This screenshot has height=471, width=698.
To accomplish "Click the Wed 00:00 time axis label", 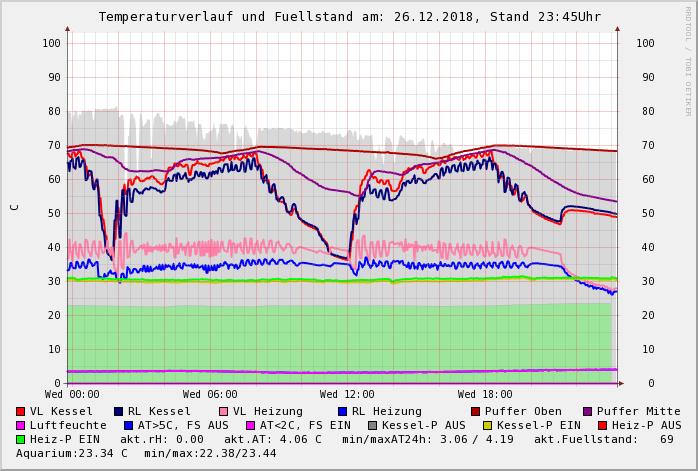I will click(x=72, y=394).
